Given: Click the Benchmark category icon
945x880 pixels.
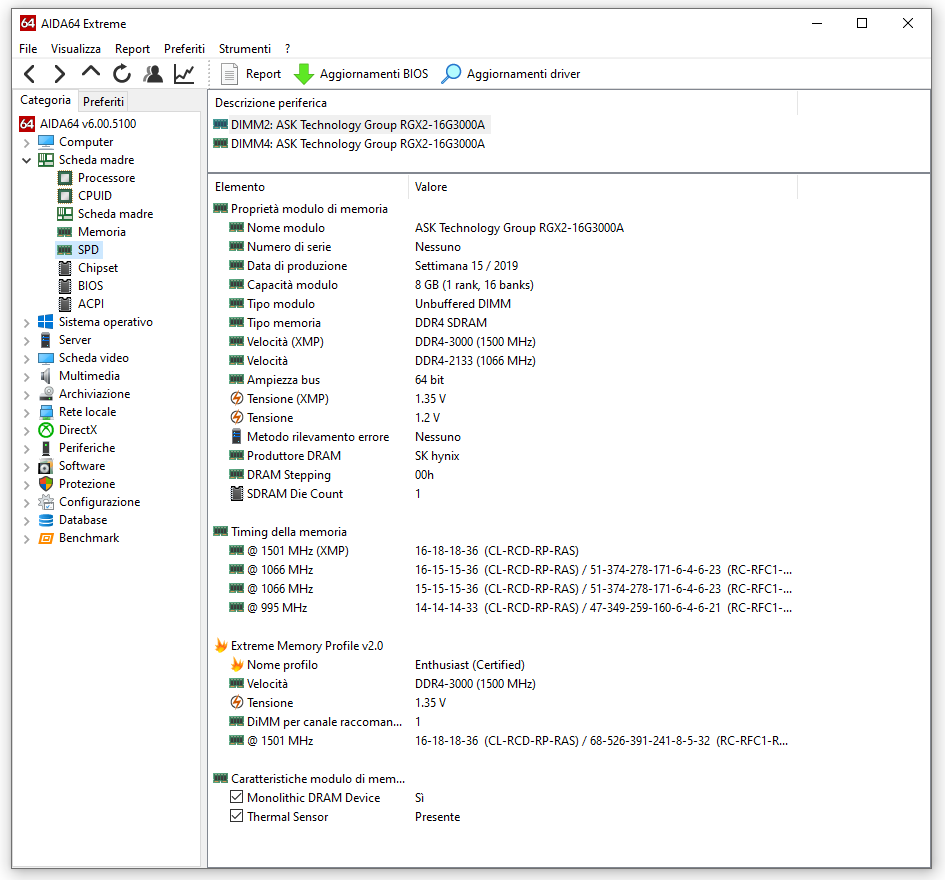Looking at the screenshot, I should coord(46,538).
